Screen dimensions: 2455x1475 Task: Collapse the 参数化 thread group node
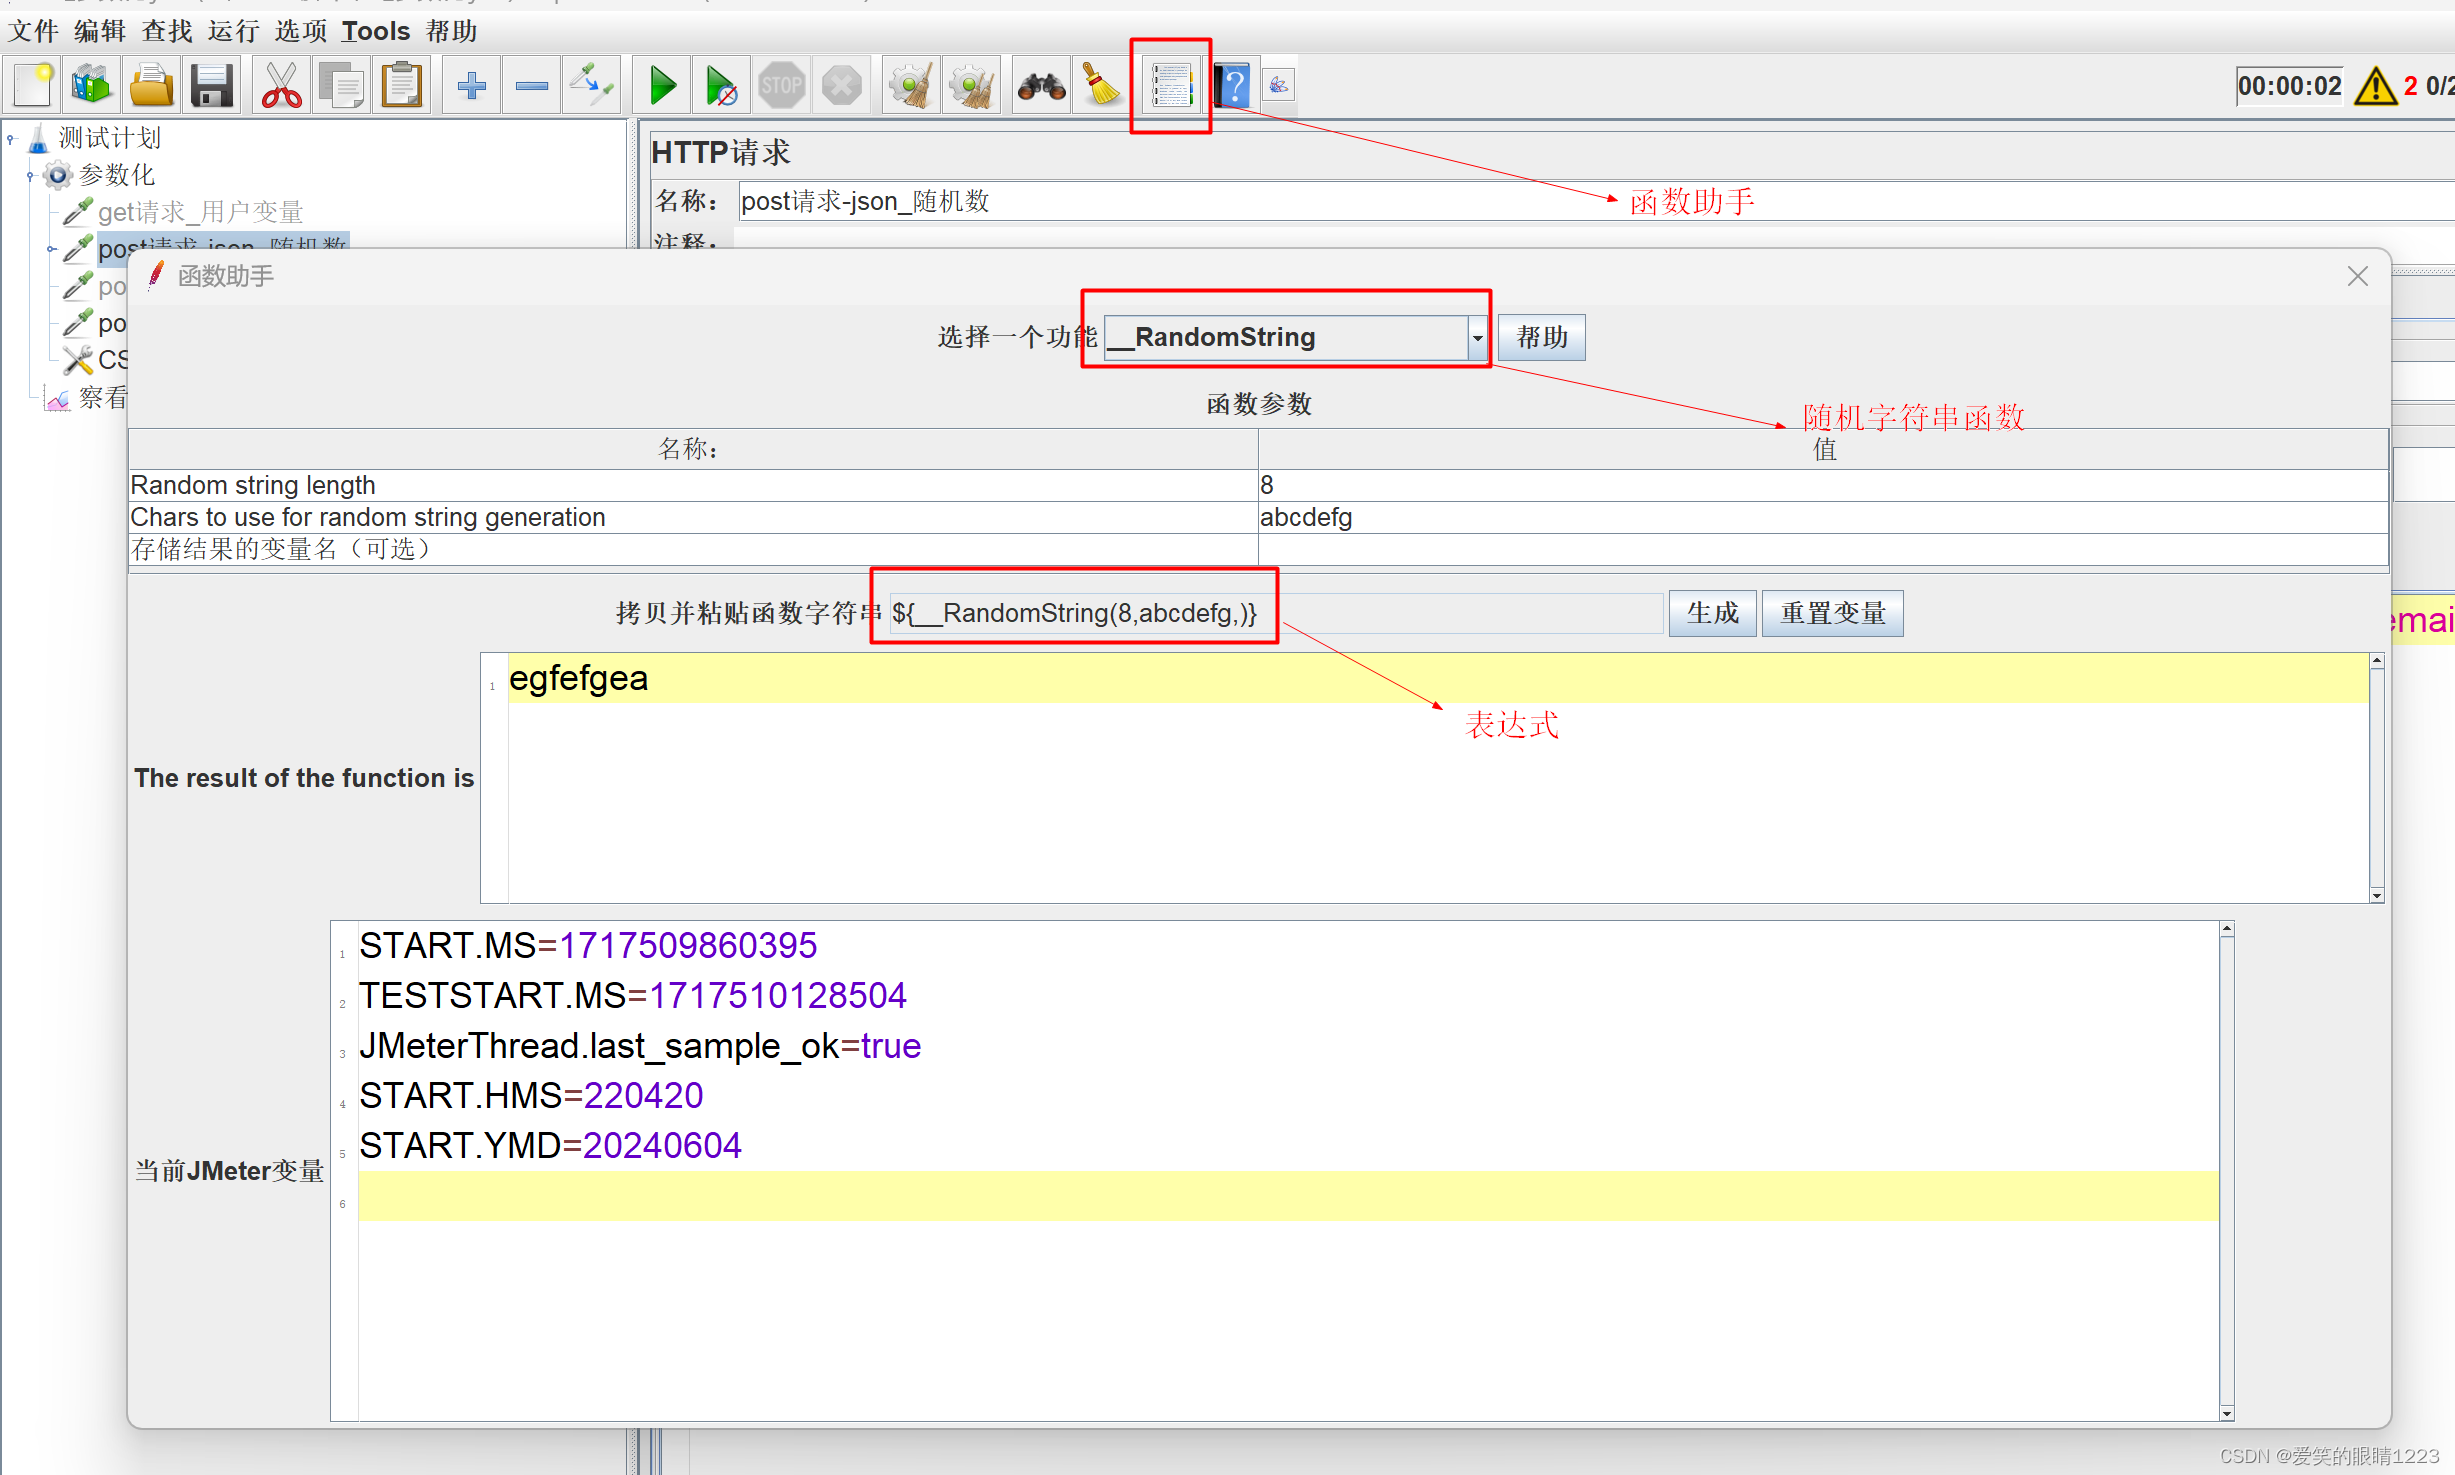[31, 176]
